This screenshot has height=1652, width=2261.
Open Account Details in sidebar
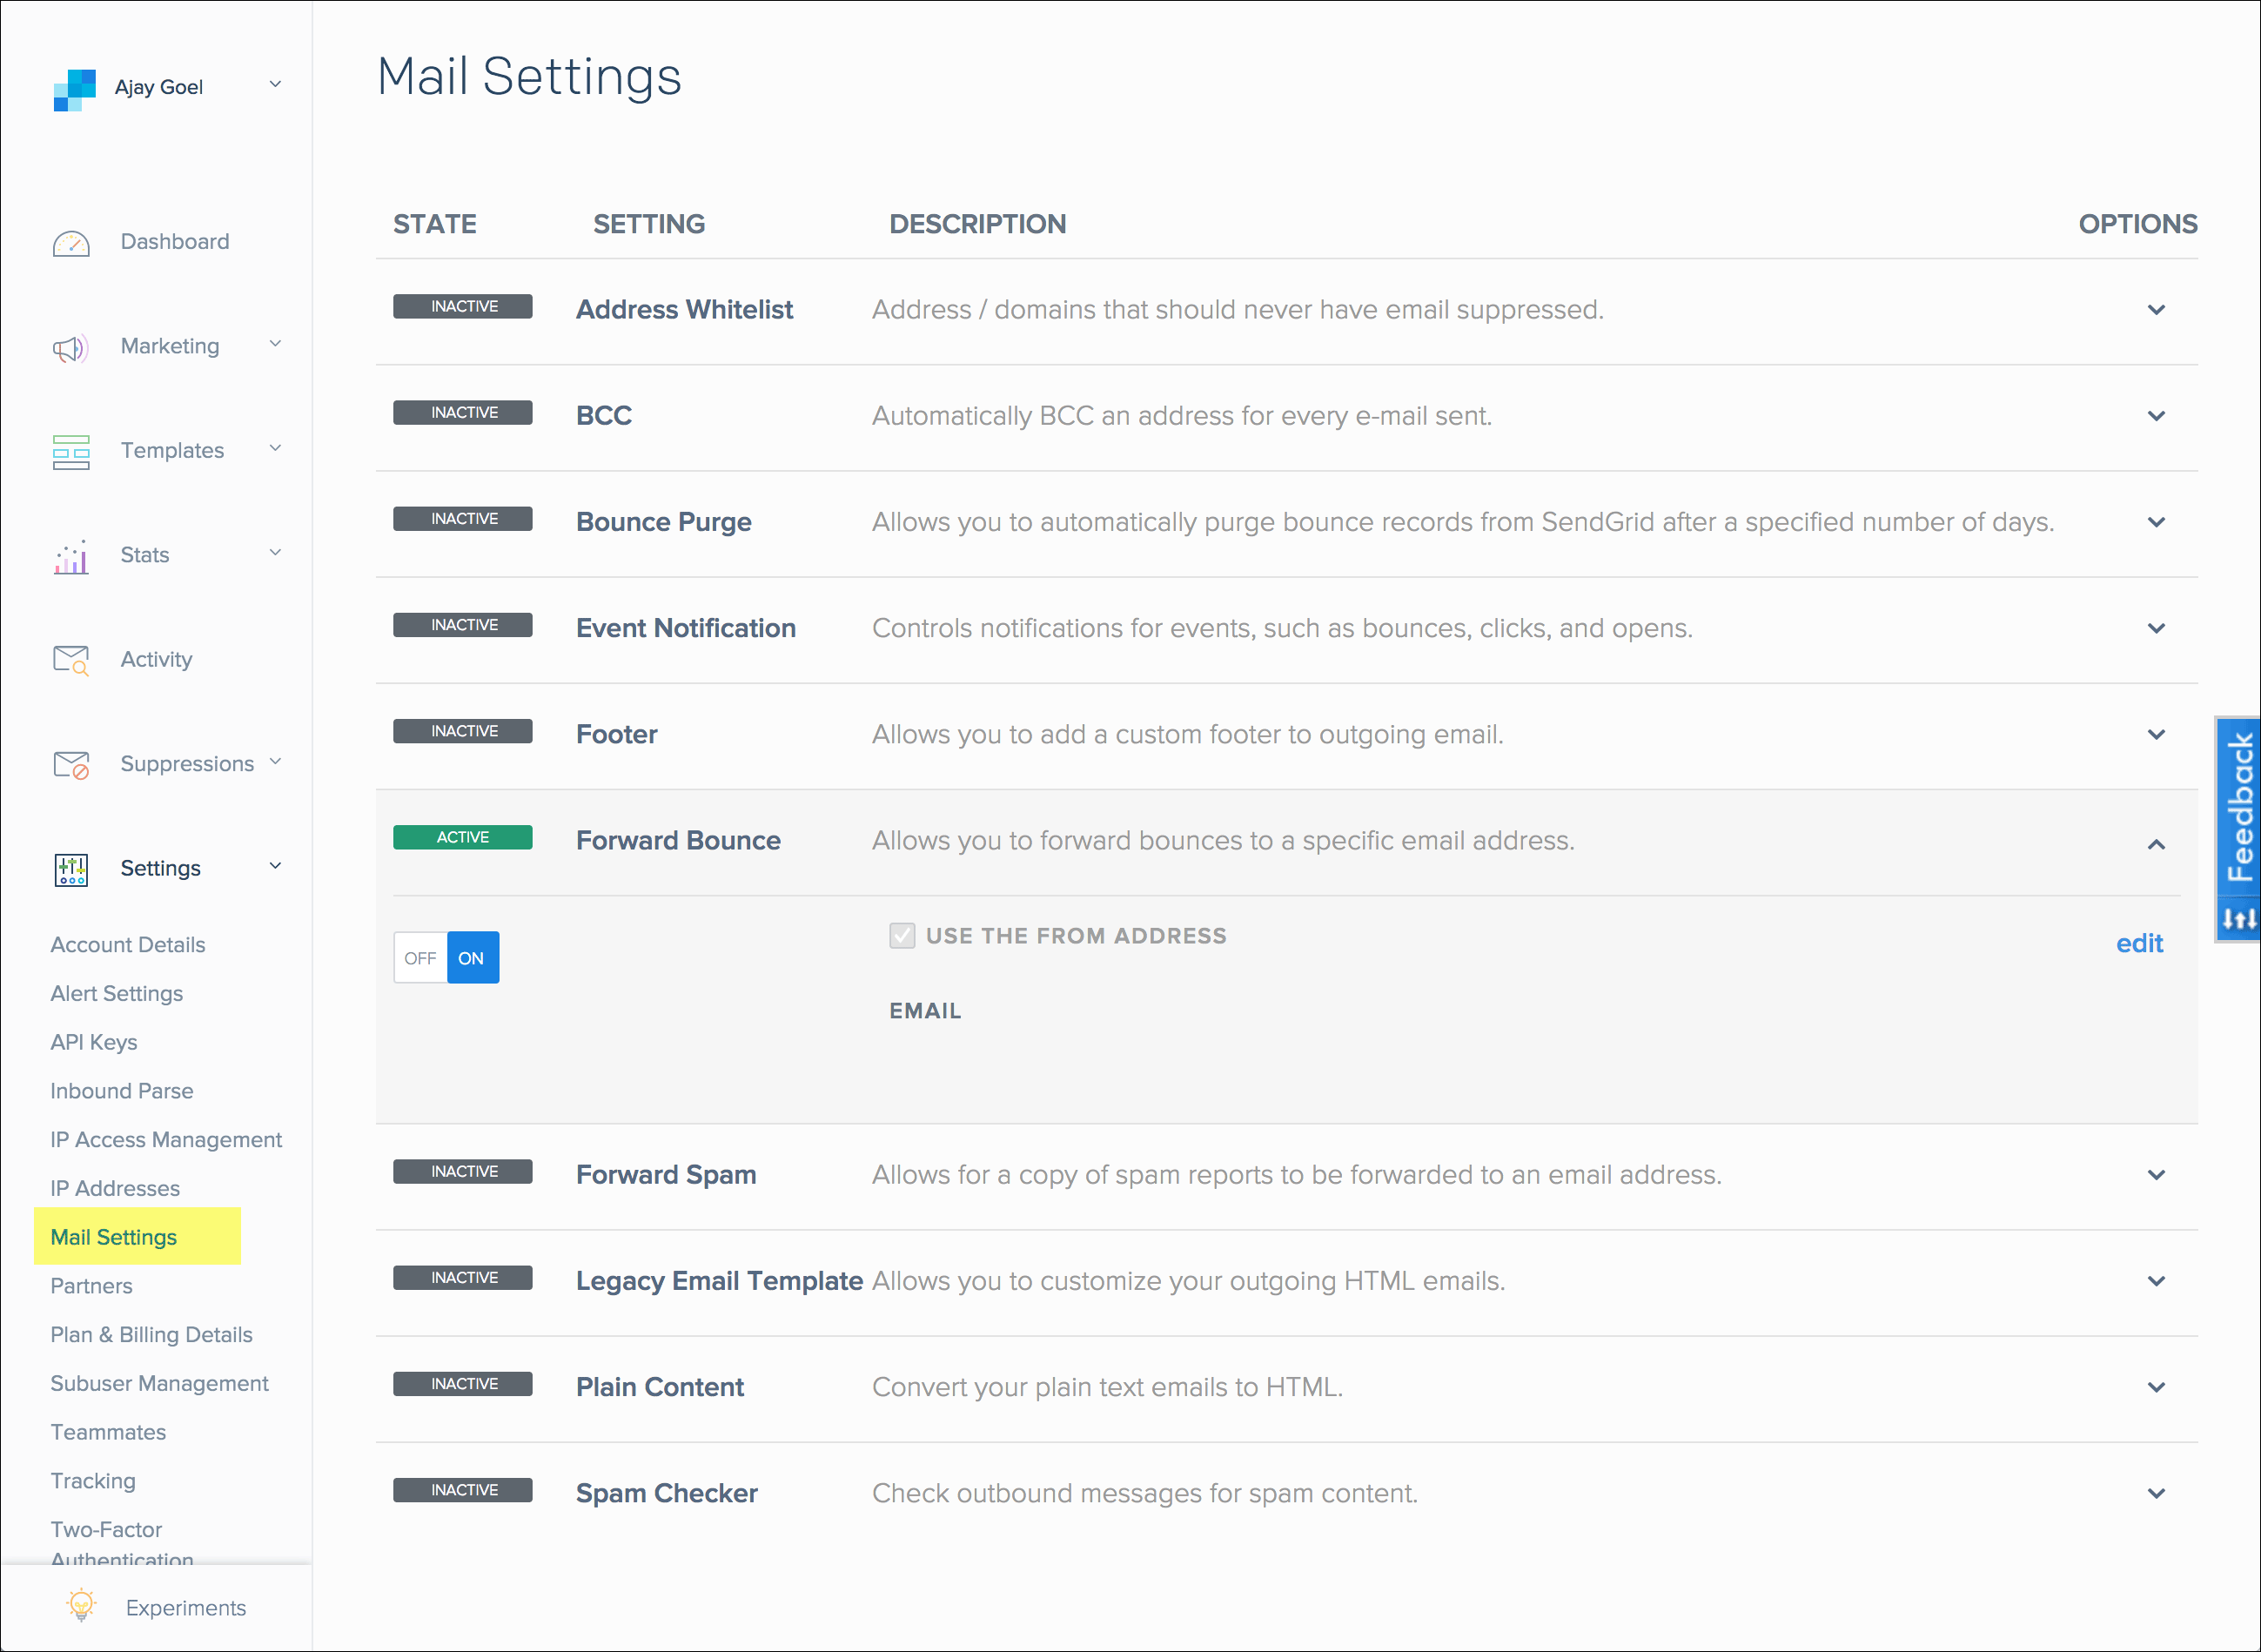click(127, 944)
